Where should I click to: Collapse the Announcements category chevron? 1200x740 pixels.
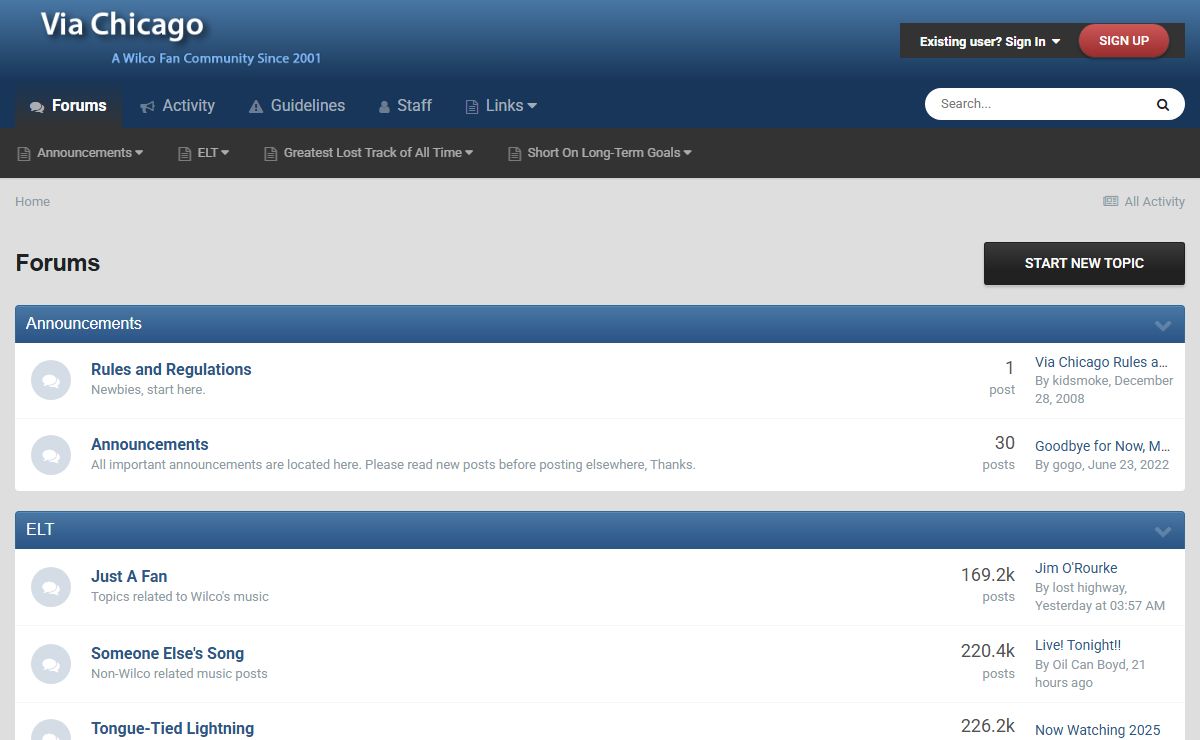[x=1163, y=325]
